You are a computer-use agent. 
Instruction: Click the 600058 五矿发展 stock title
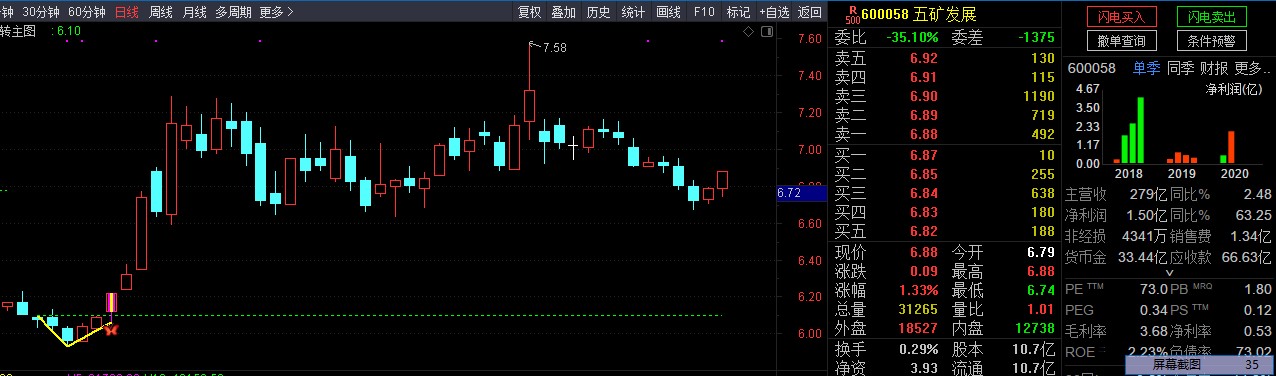918,14
